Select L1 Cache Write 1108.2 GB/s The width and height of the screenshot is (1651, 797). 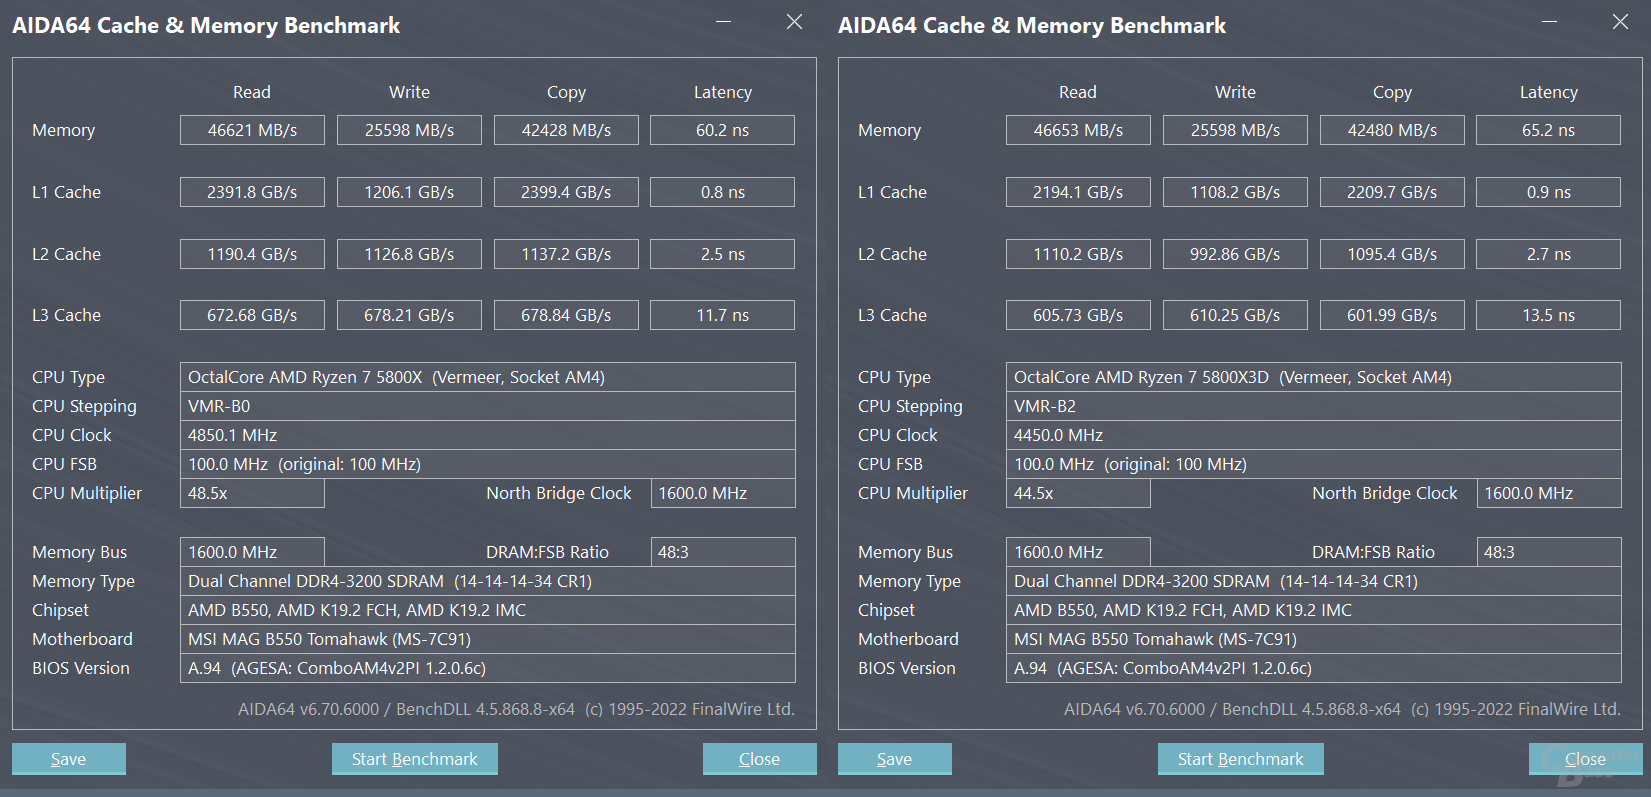pos(1235,192)
